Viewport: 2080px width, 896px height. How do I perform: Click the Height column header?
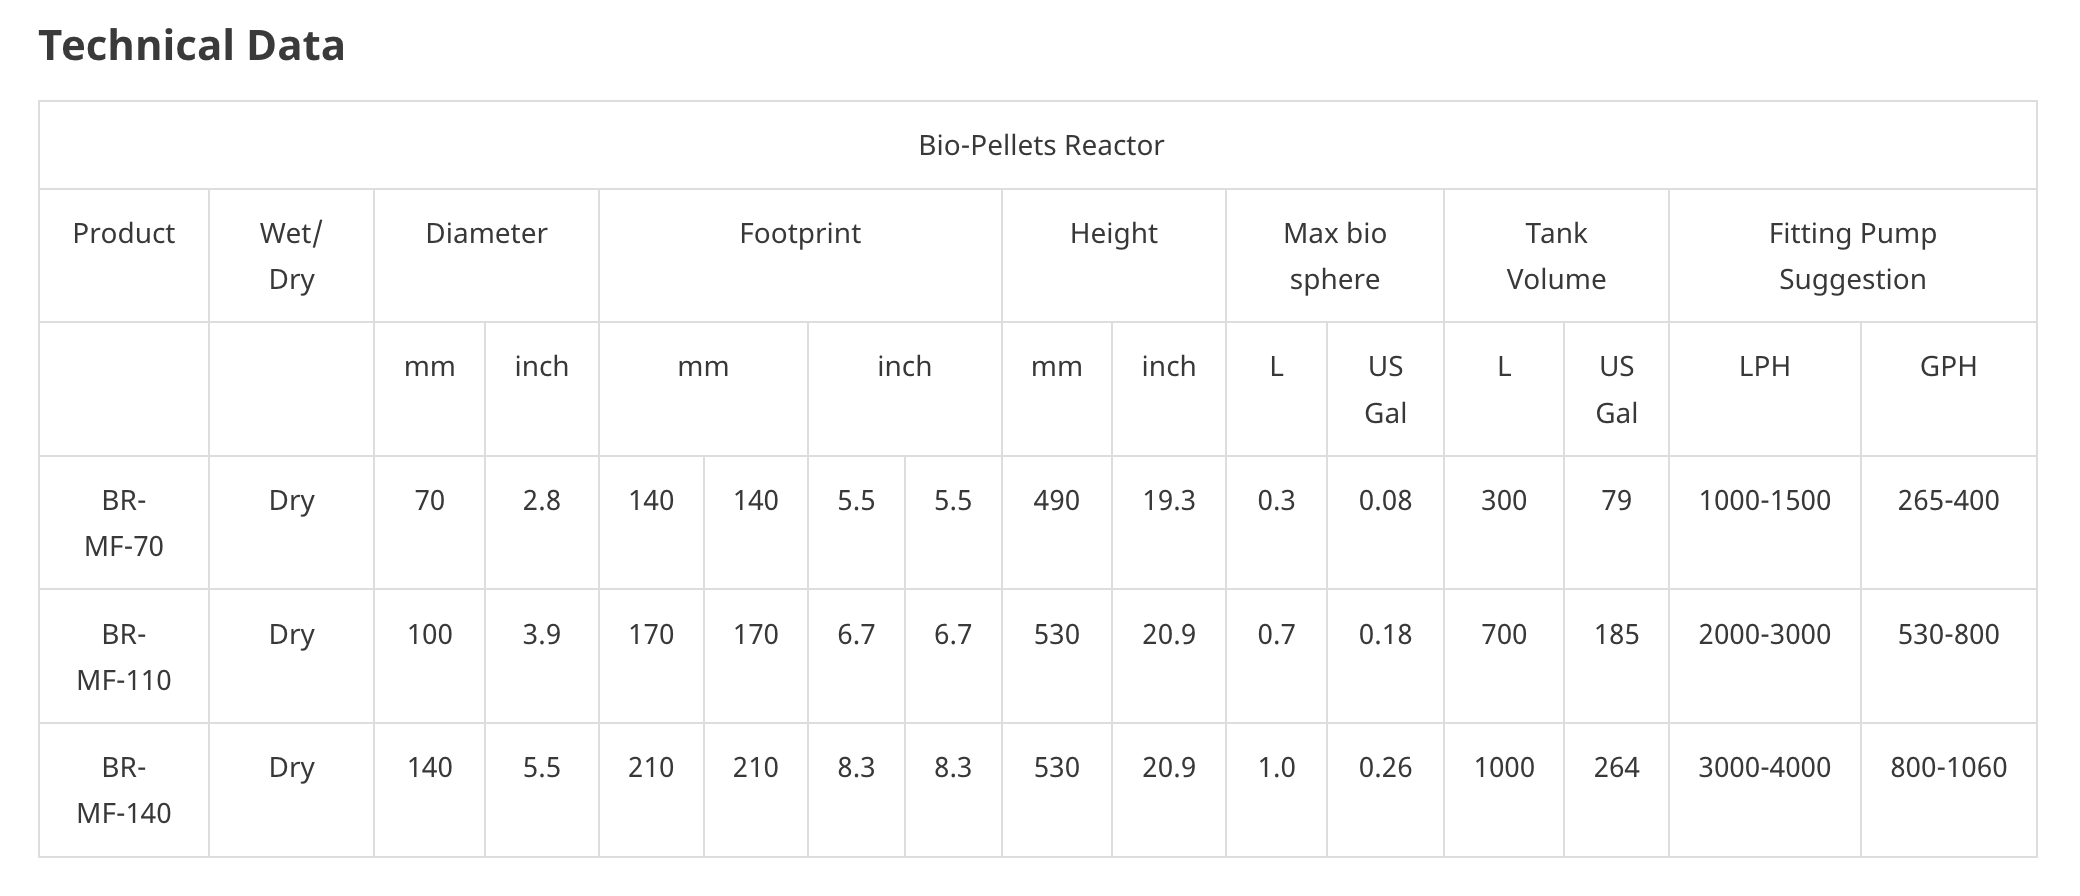tap(1114, 256)
